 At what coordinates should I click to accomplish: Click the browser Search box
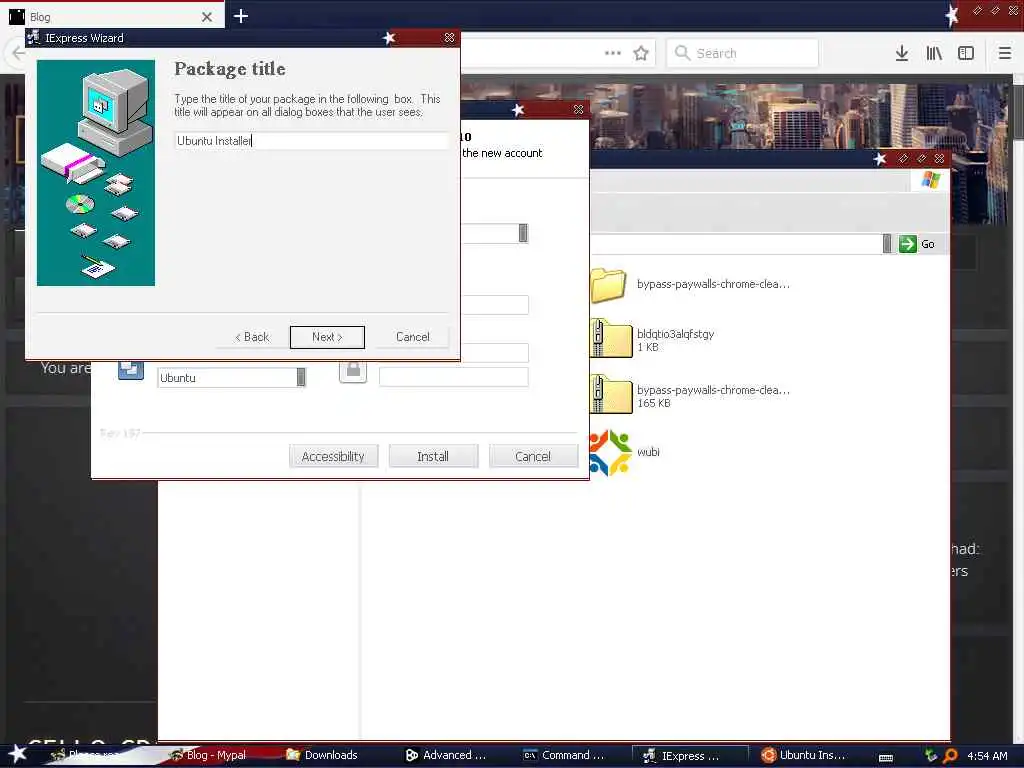point(743,53)
